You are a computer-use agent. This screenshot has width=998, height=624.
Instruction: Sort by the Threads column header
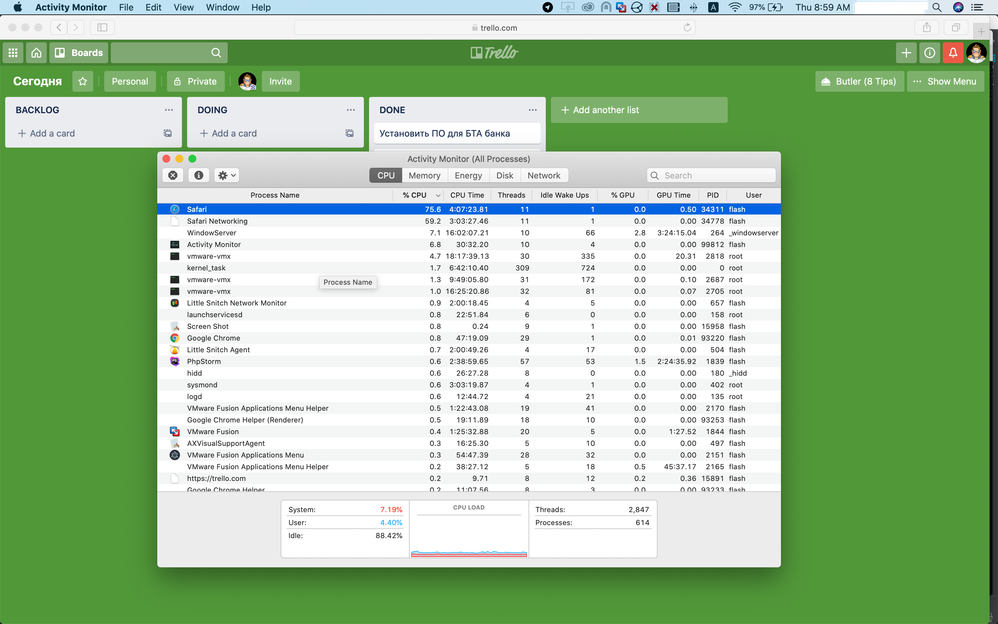(x=511, y=195)
